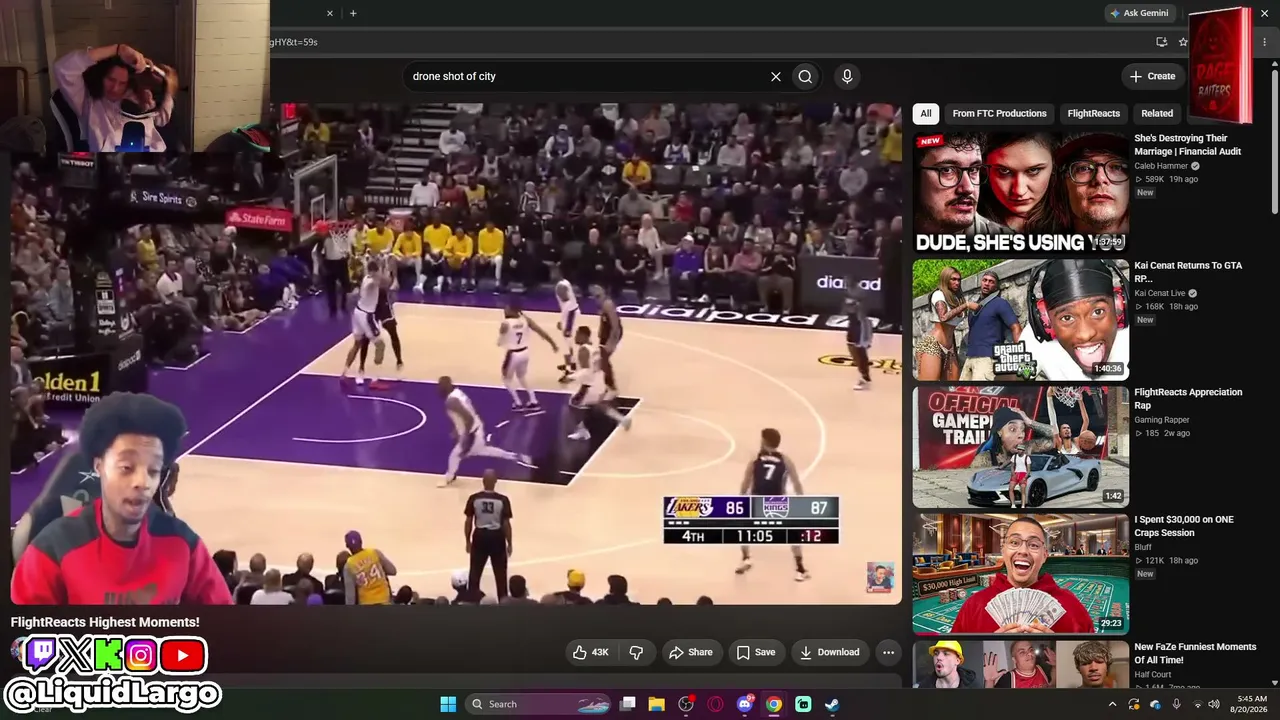Visit the Gaming Rapper channel
The image size is (1280, 720).
tap(1162, 420)
